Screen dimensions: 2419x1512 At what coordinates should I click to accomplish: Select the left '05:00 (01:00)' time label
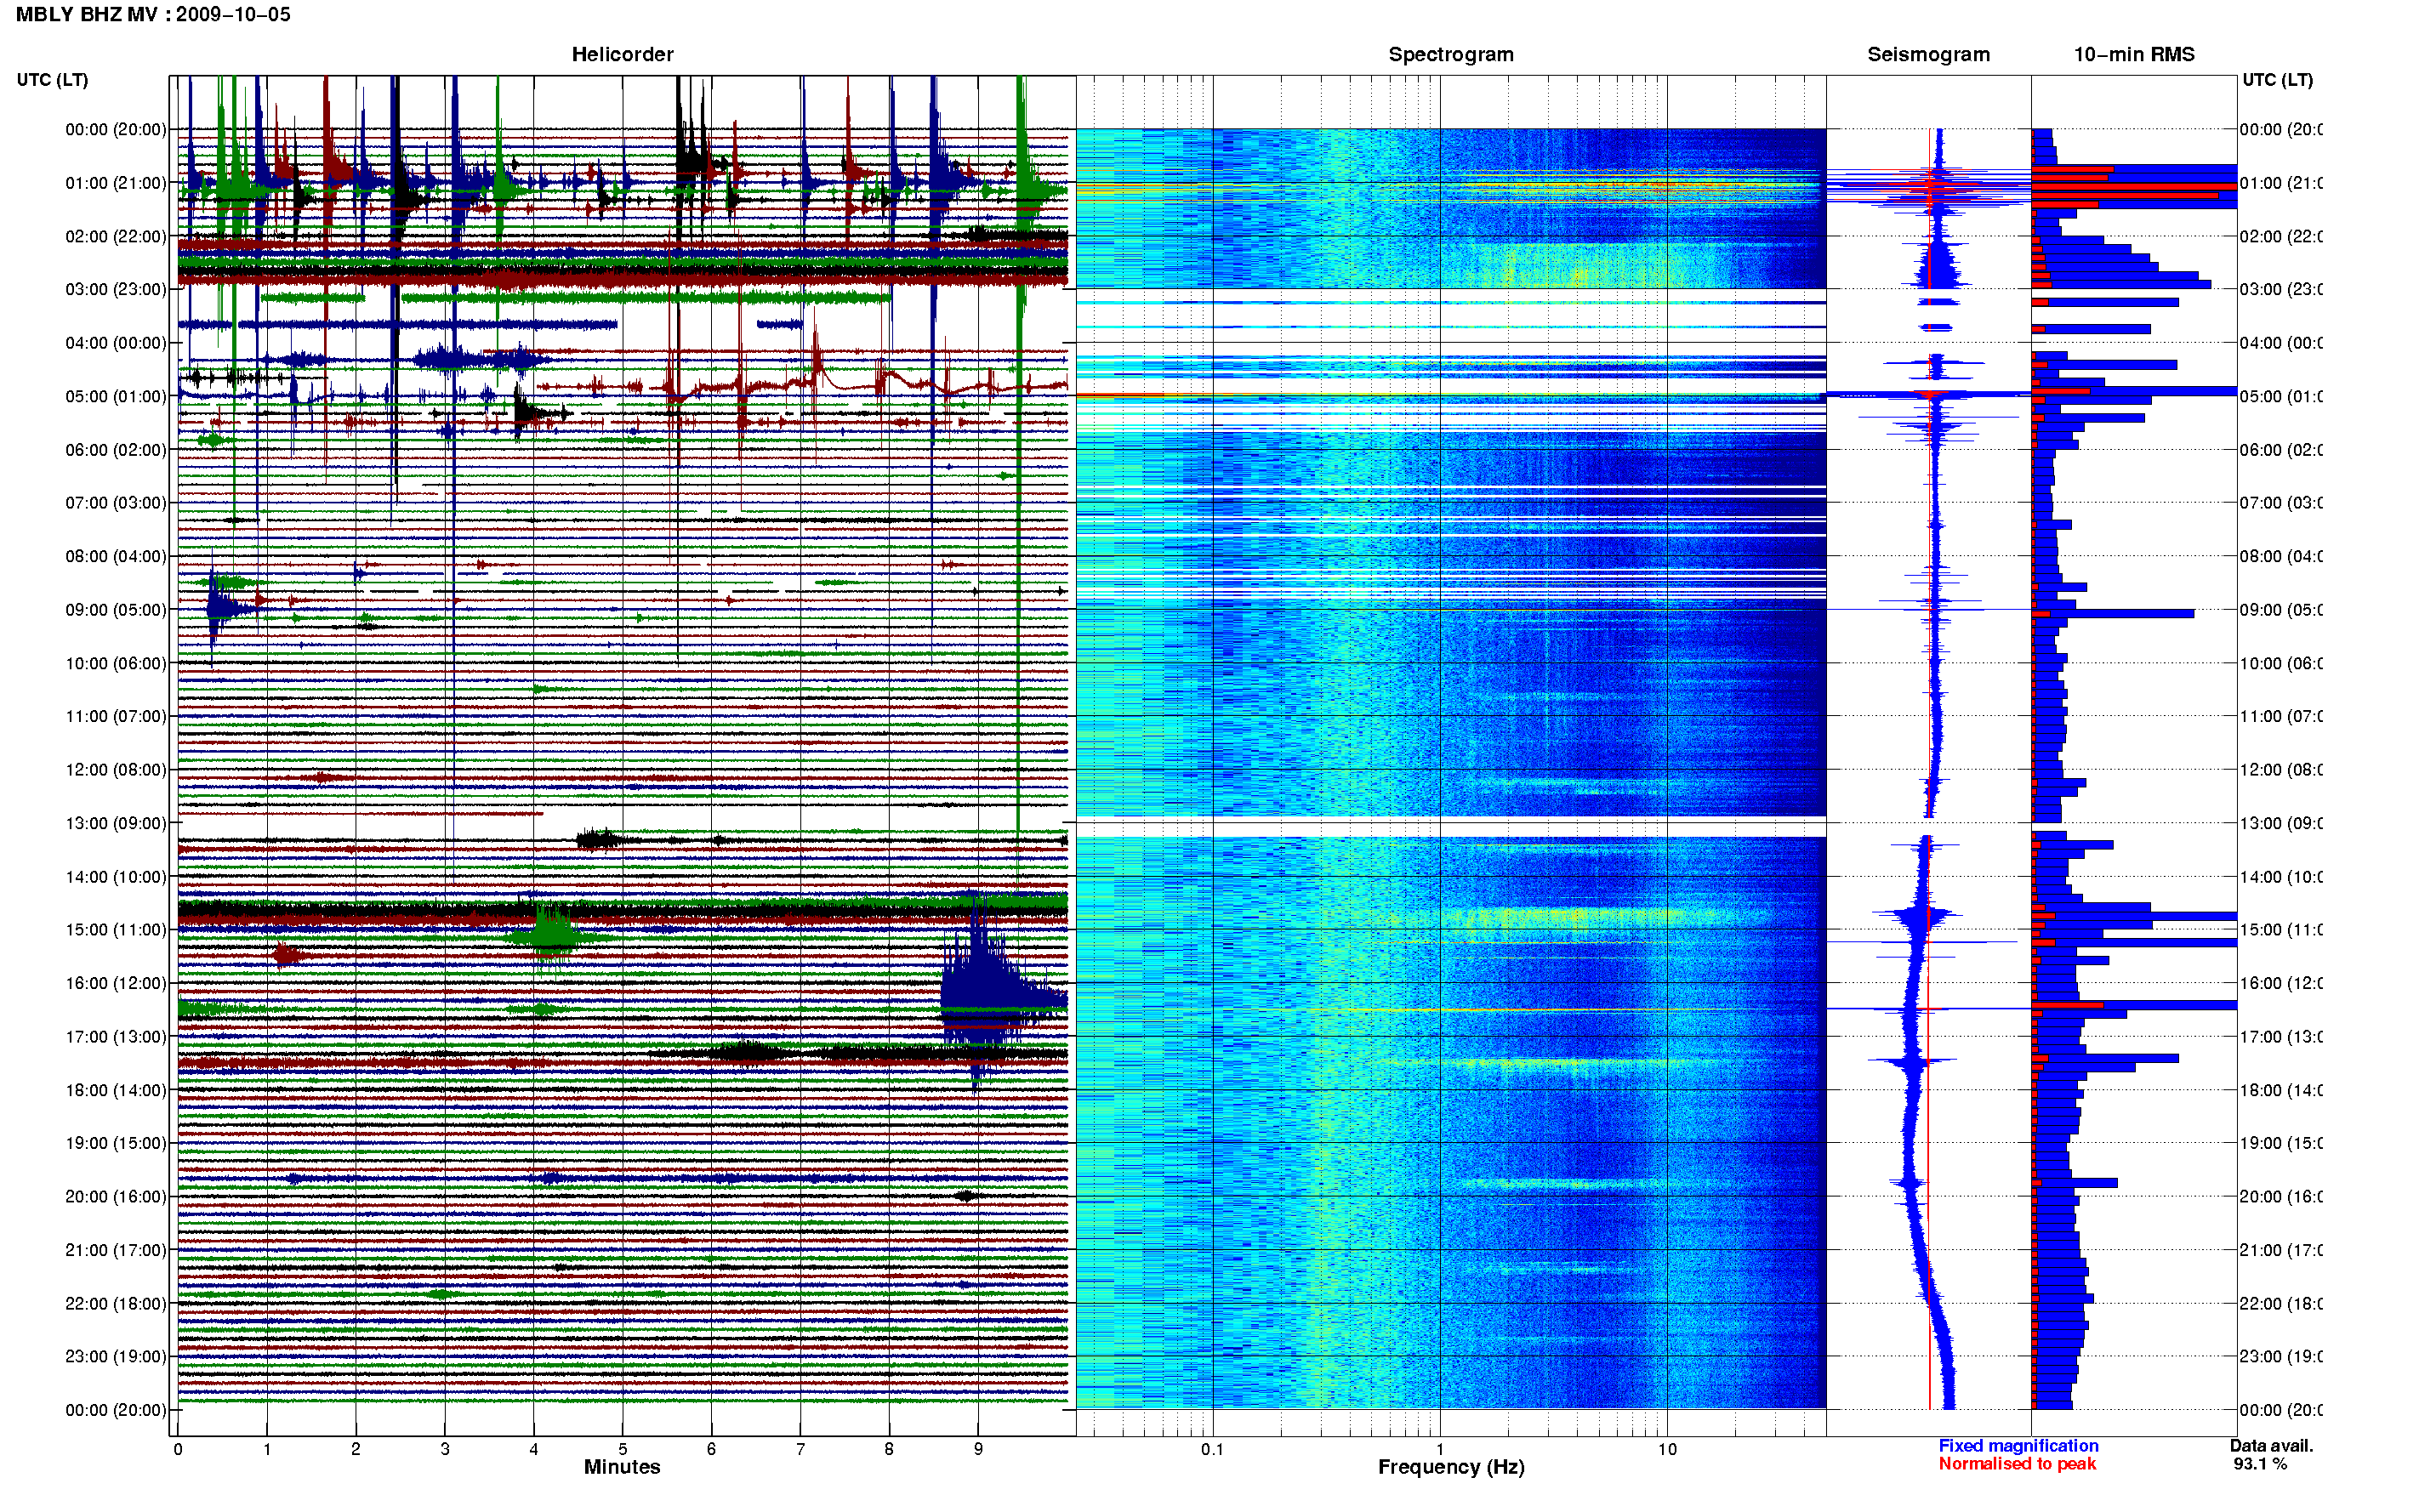116,396
